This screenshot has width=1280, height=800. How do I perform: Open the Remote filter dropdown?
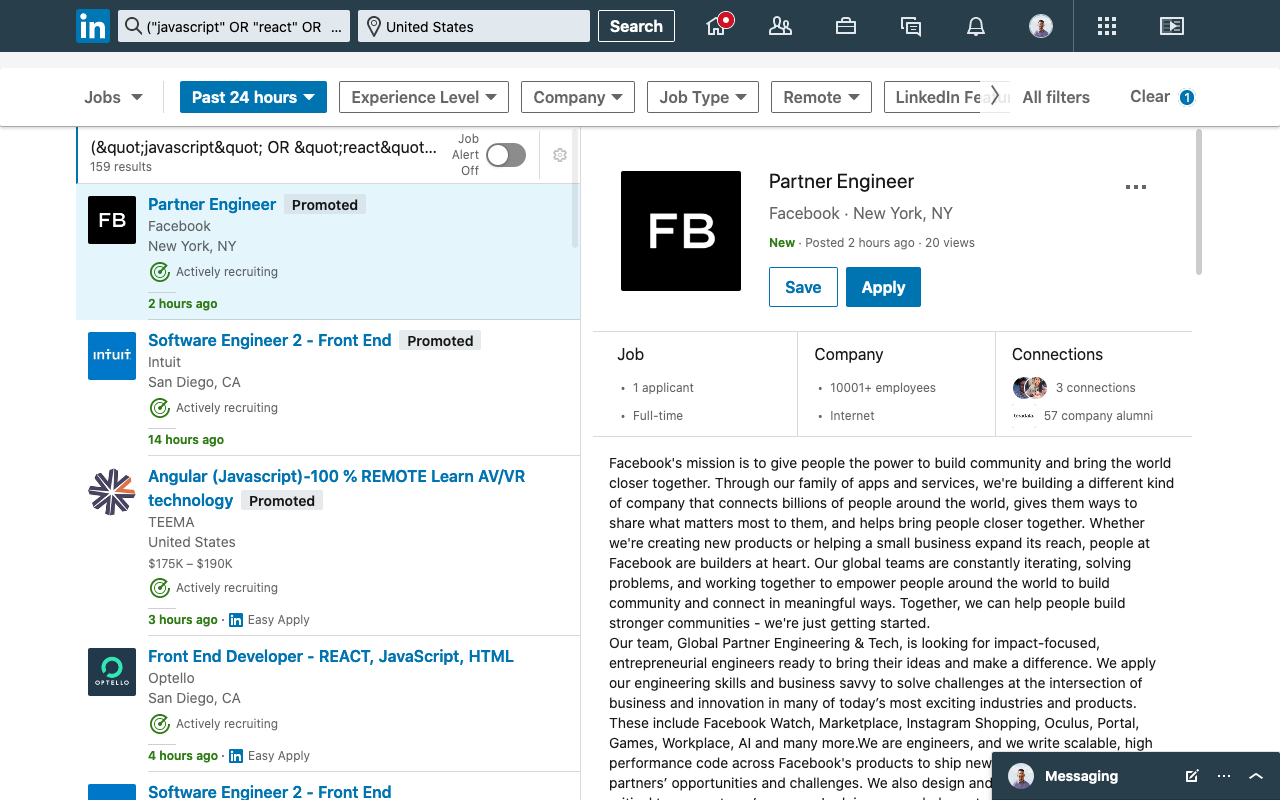821,97
